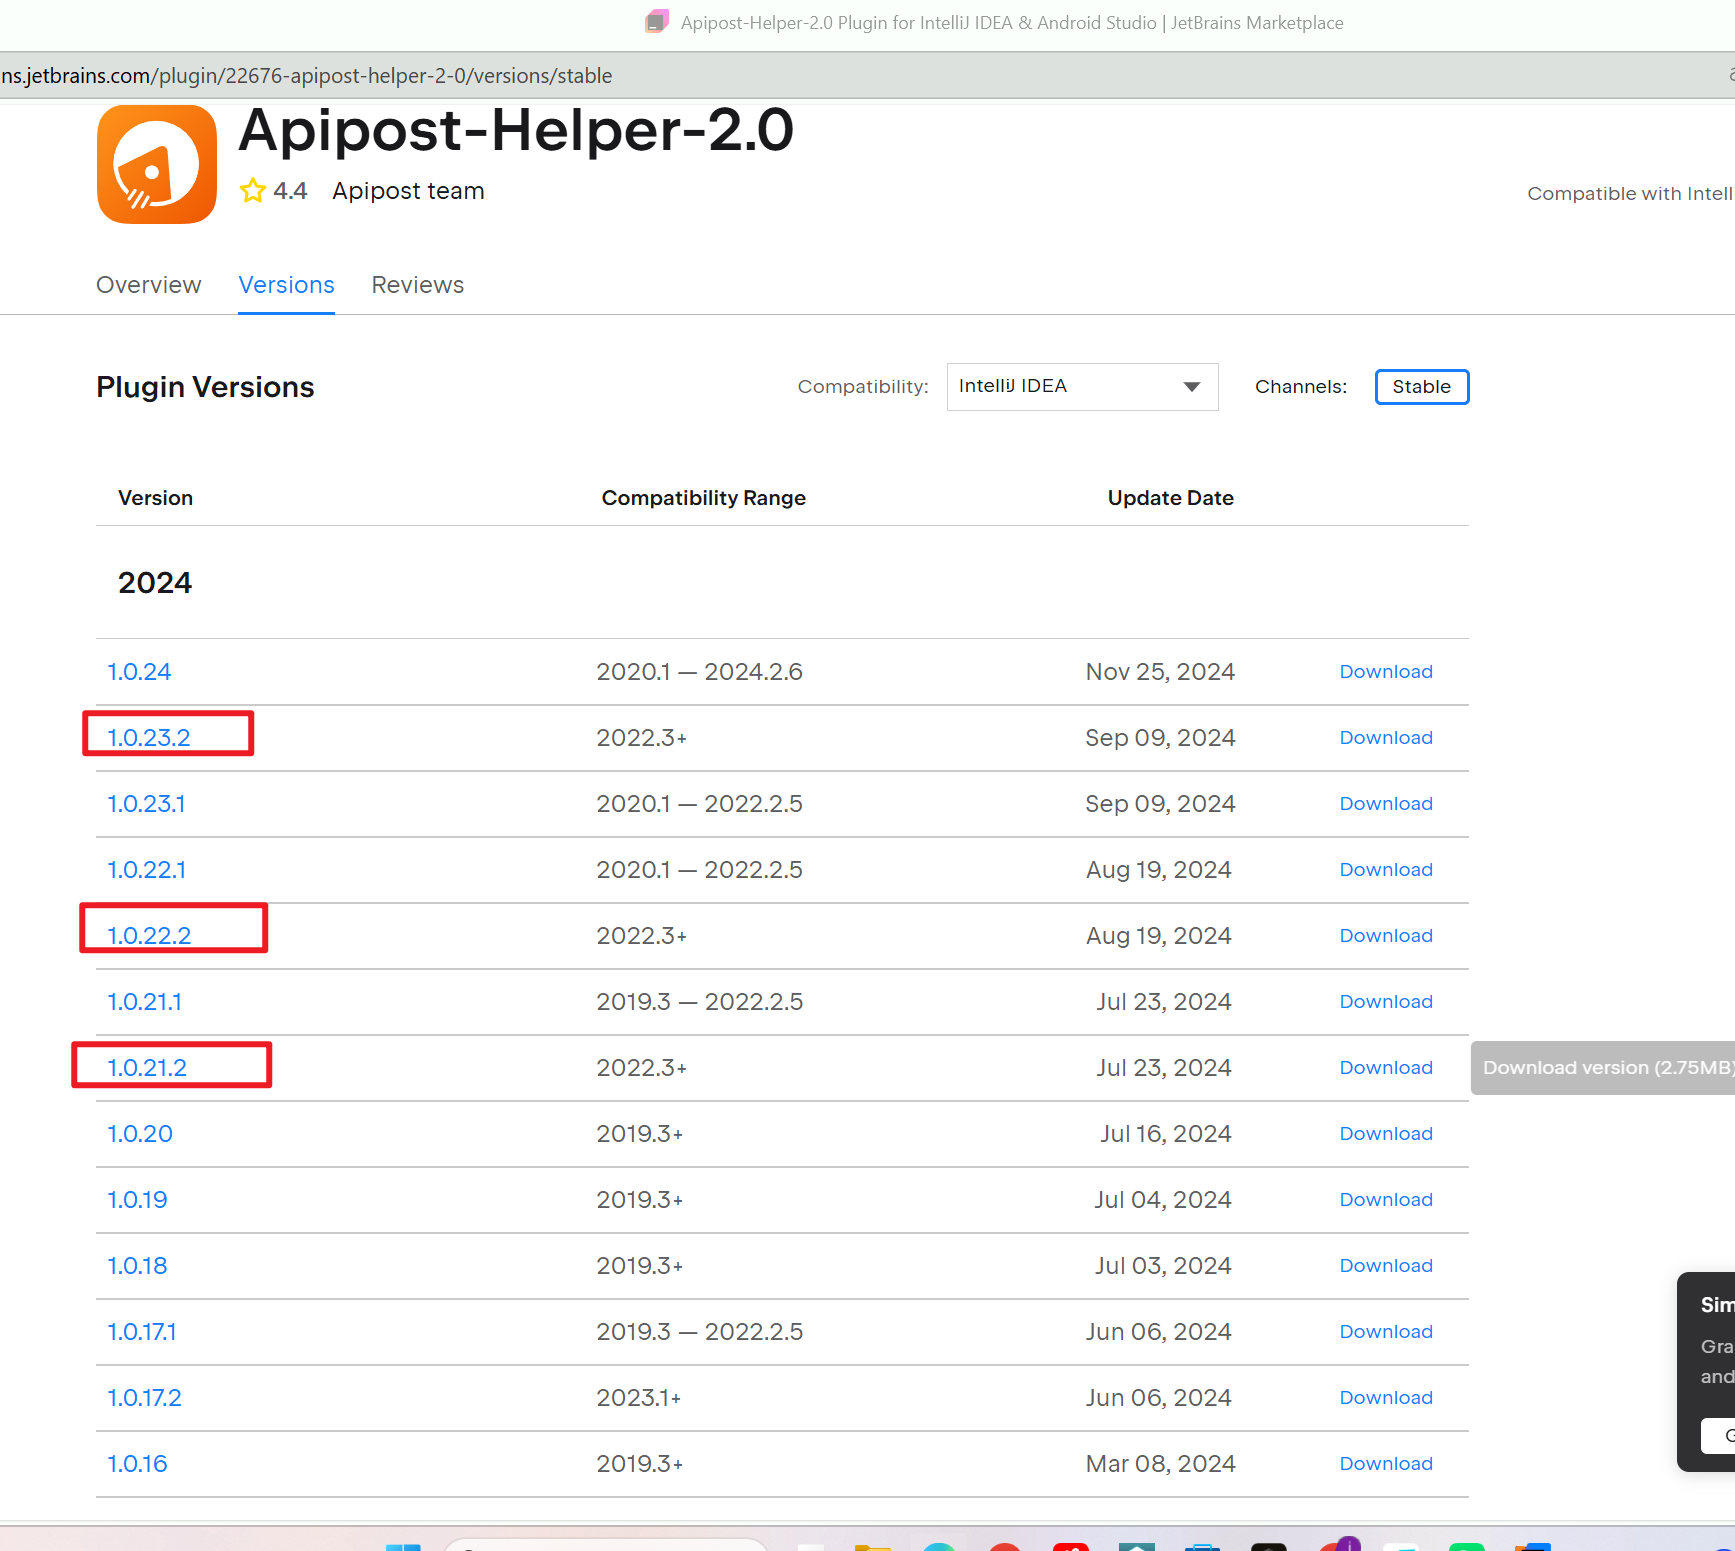Open version 1.0.19 link
The width and height of the screenshot is (1735, 1551).
click(137, 1200)
